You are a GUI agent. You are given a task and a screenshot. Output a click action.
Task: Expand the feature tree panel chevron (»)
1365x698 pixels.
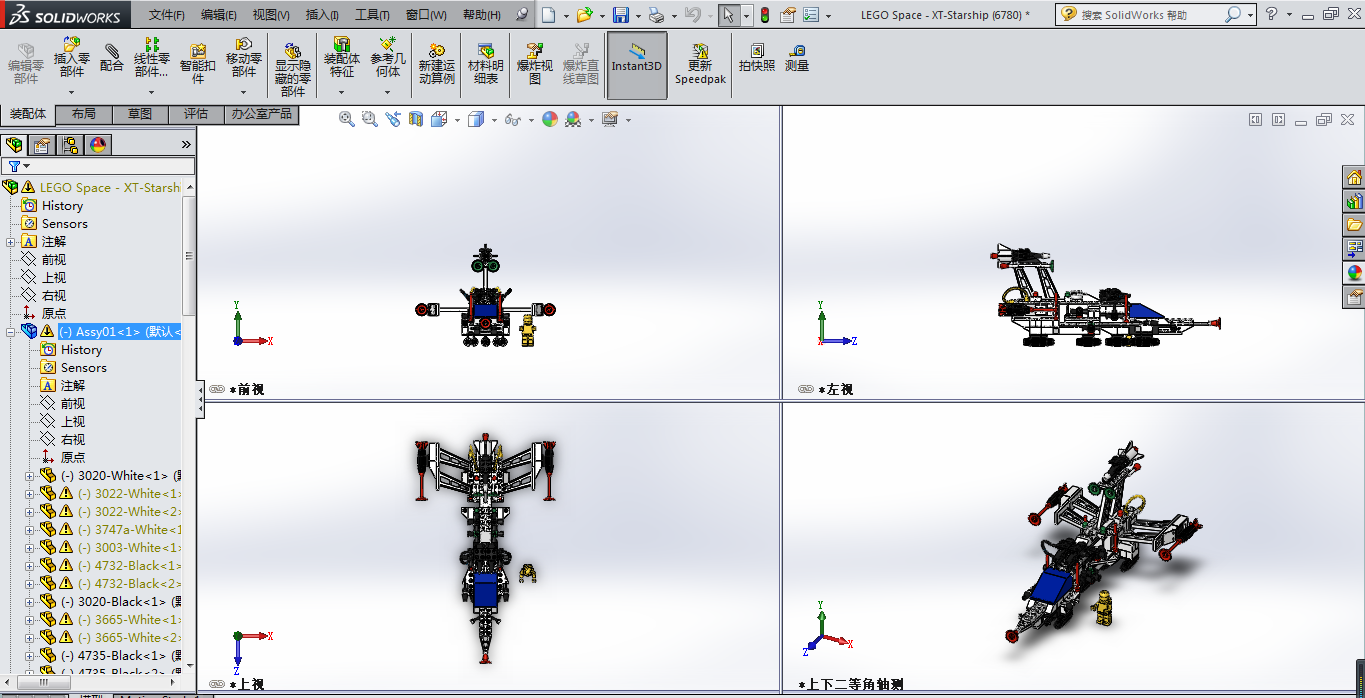(x=186, y=145)
